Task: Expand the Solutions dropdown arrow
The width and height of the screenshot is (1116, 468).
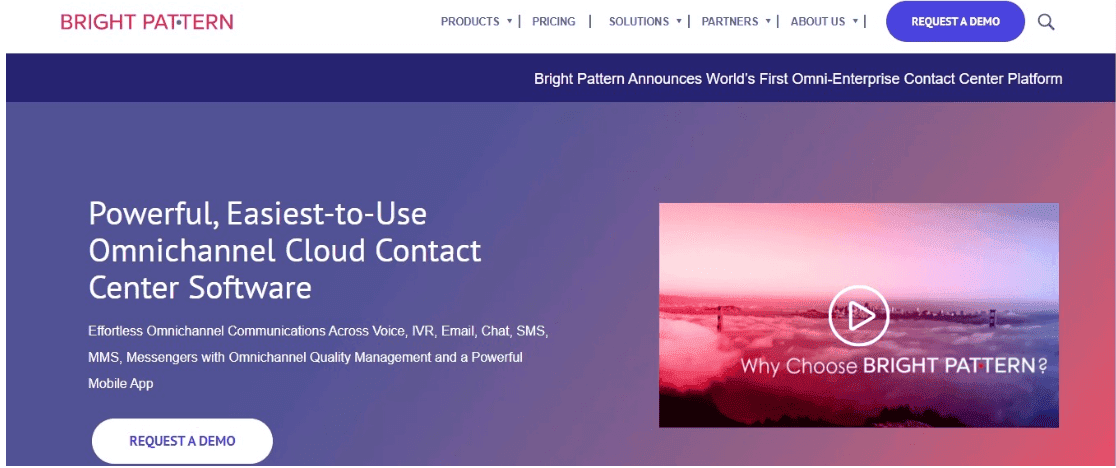Action: click(x=679, y=21)
